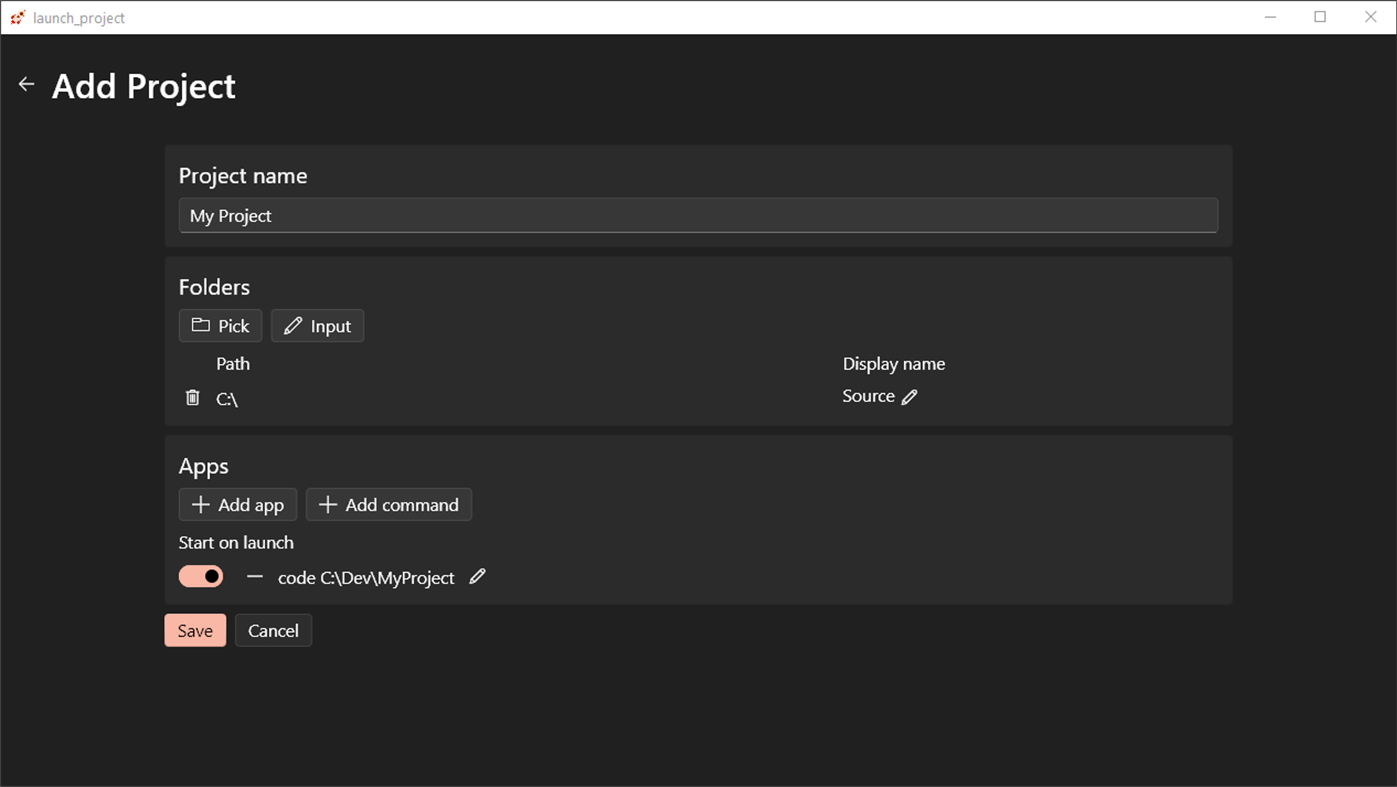Click the launch_project app icon in title bar
1397x787 pixels.
click(17, 17)
